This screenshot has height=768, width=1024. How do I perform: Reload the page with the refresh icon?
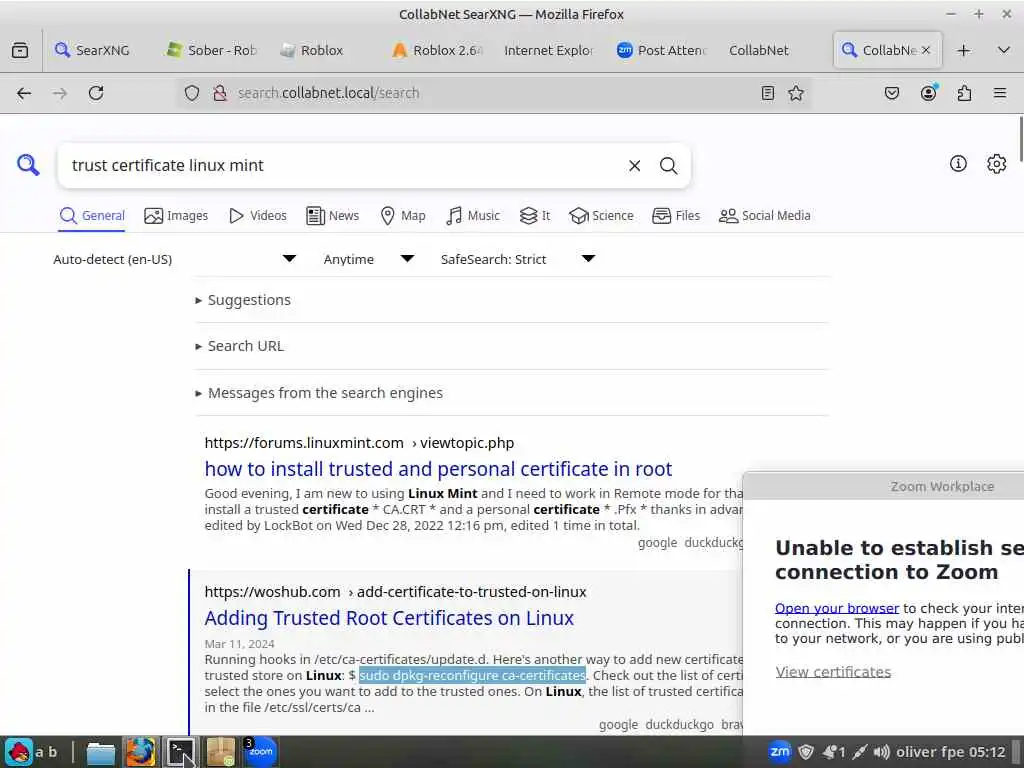coord(96,93)
